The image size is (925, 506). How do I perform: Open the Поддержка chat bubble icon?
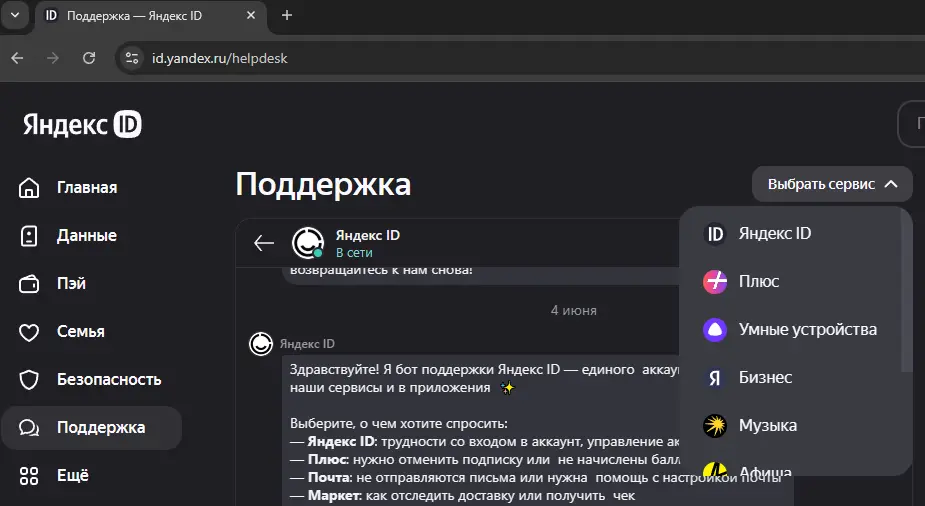(x=29, y=428)
